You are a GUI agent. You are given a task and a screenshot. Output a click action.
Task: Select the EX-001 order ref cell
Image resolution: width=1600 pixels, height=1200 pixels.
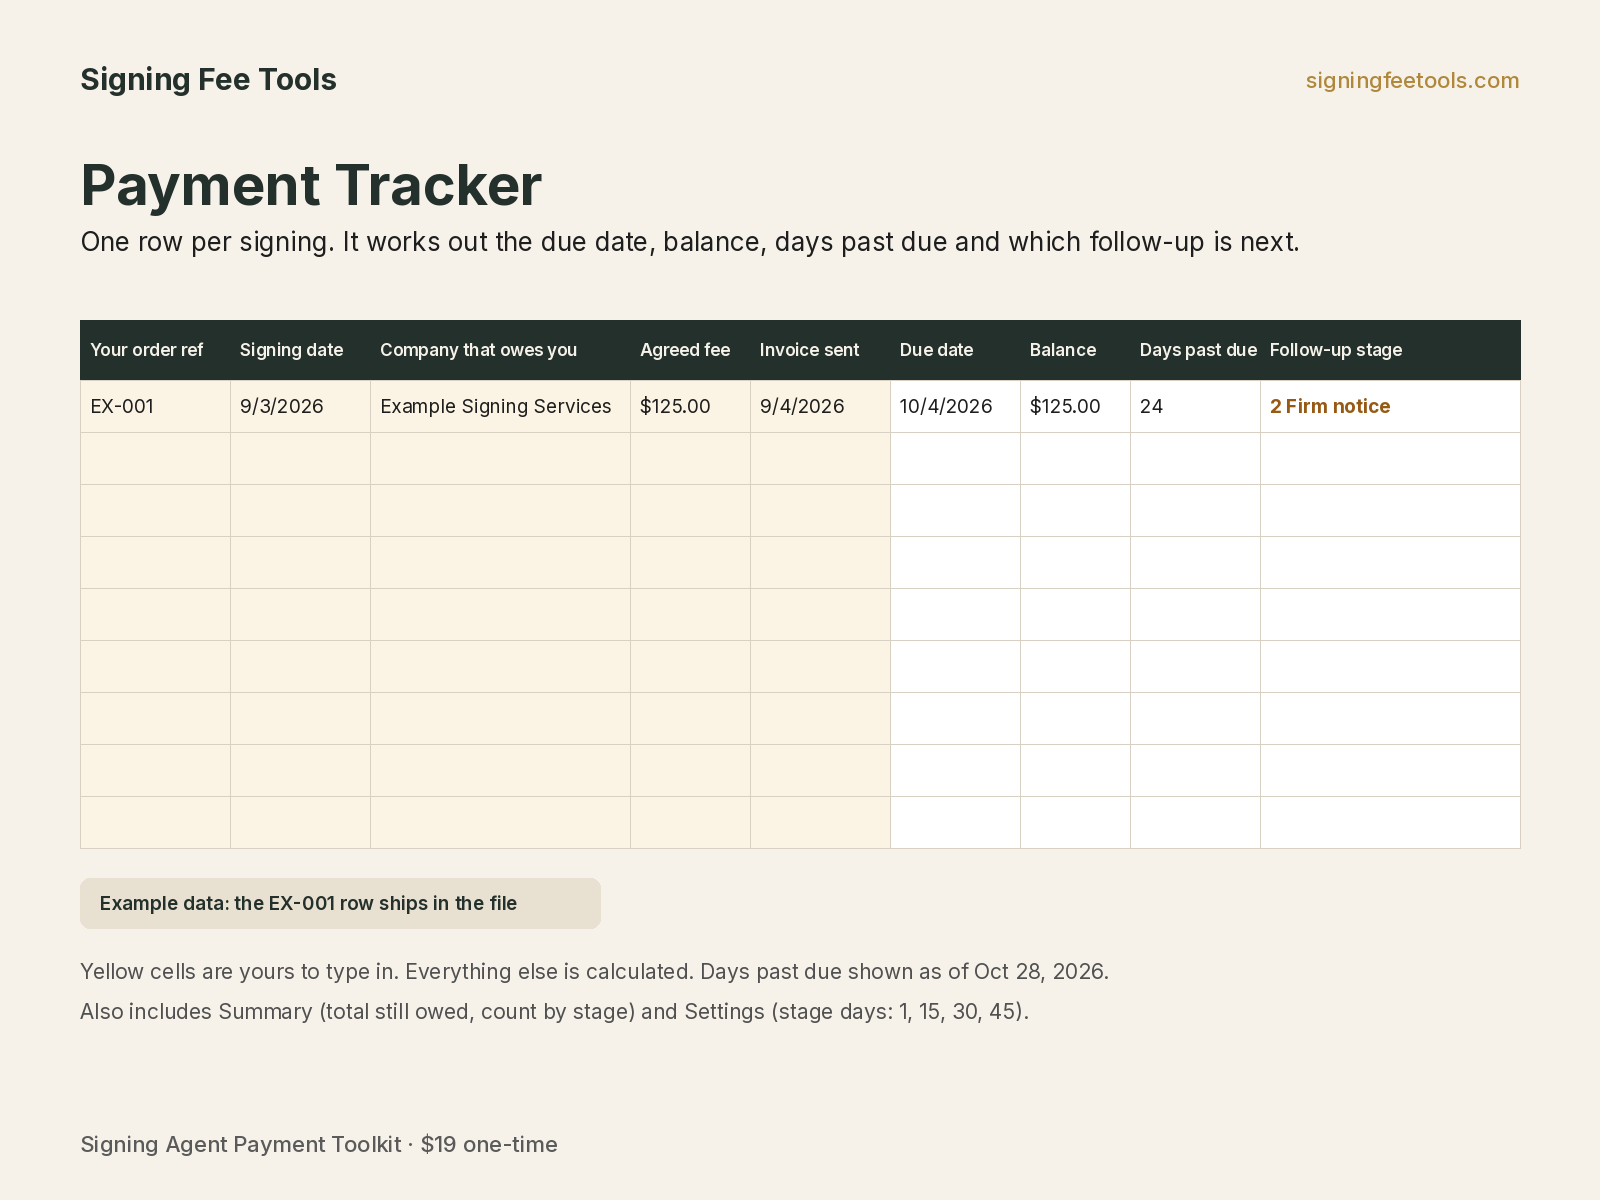coord(155,406)
